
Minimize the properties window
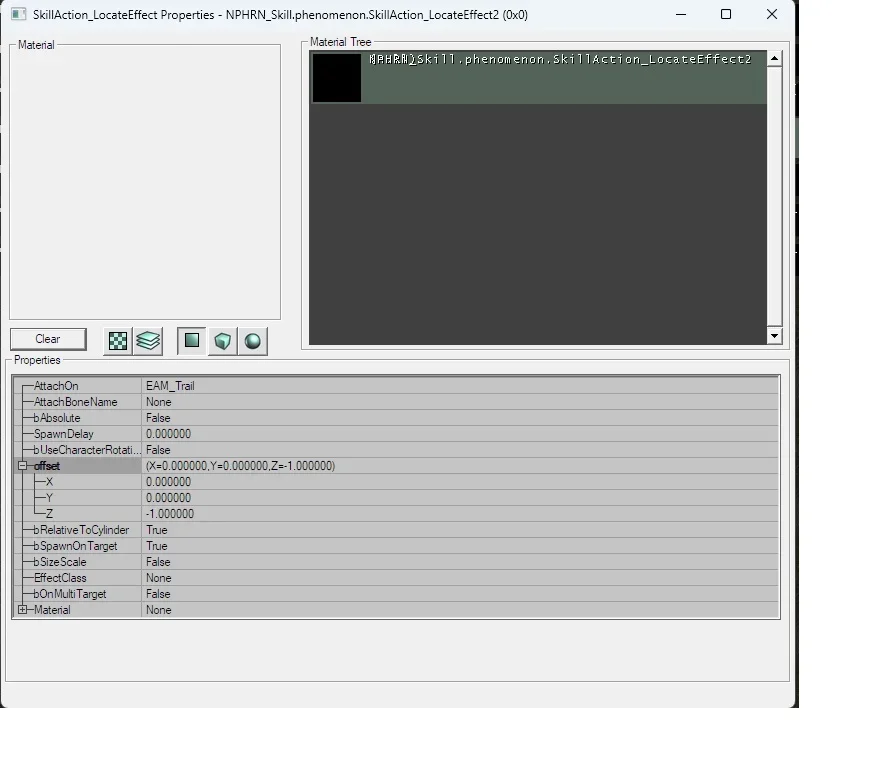681,14
